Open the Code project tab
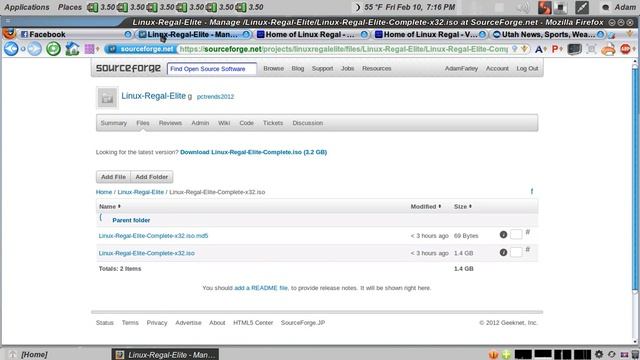640x360 pixels. pos(247,123)
